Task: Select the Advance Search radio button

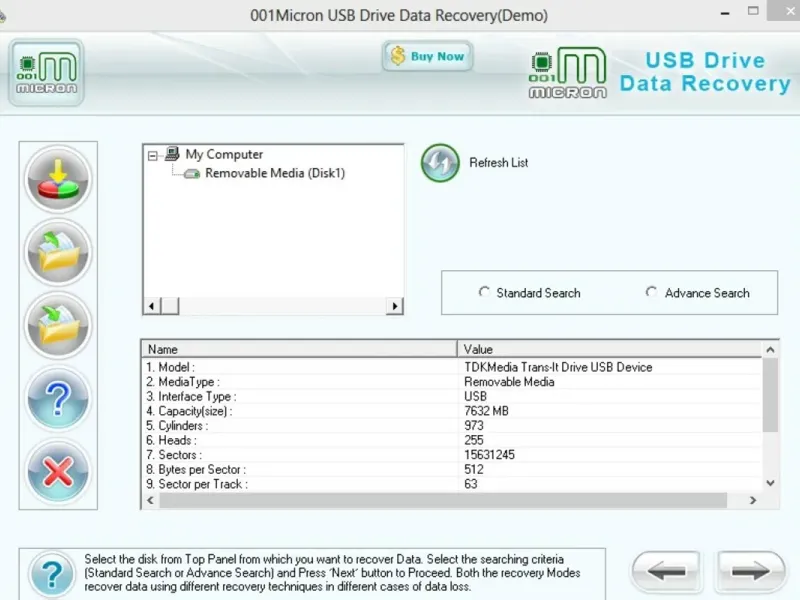Action: [651, 292]
